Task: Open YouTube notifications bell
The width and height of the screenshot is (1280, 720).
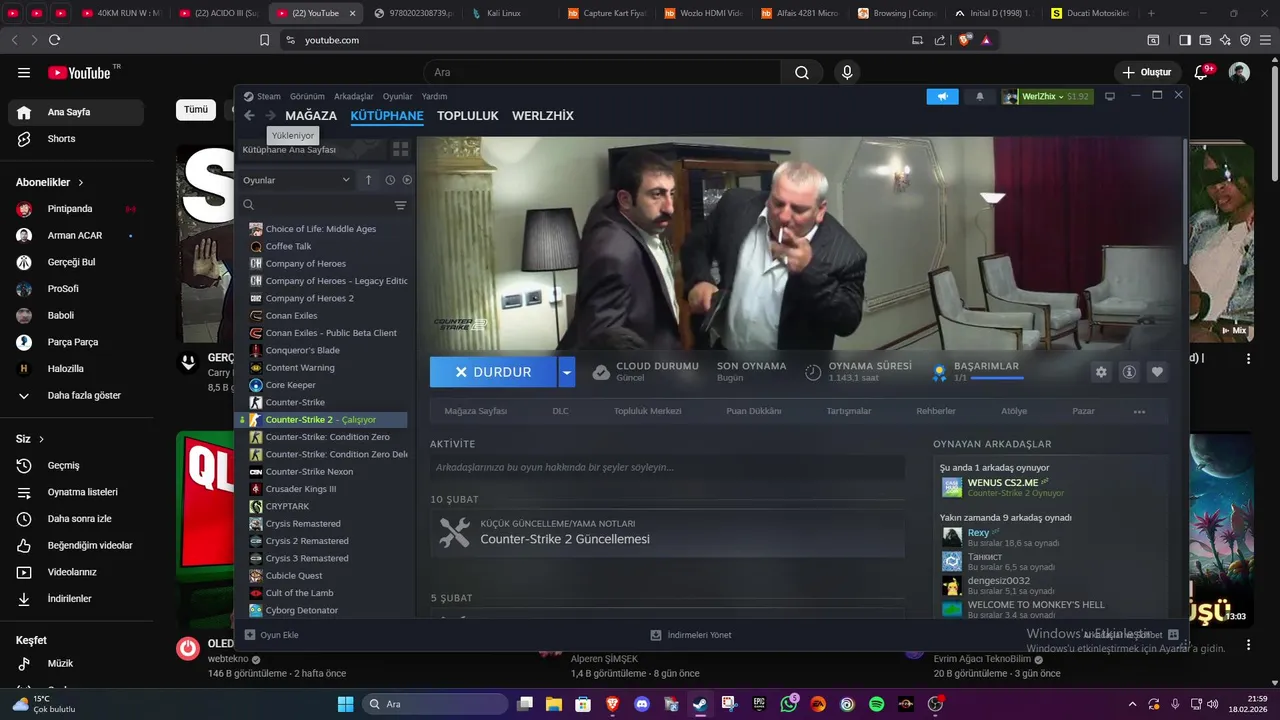Action: (x=1202, y=72)
